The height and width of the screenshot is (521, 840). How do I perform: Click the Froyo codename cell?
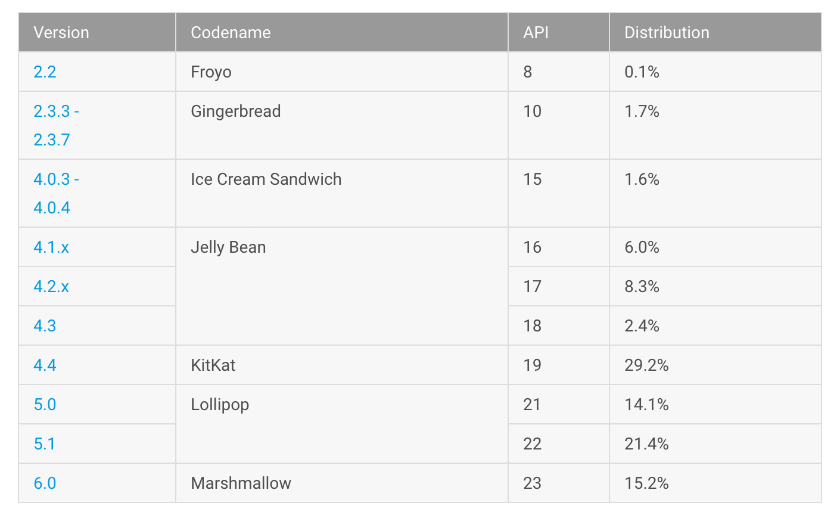click(211, 72)
